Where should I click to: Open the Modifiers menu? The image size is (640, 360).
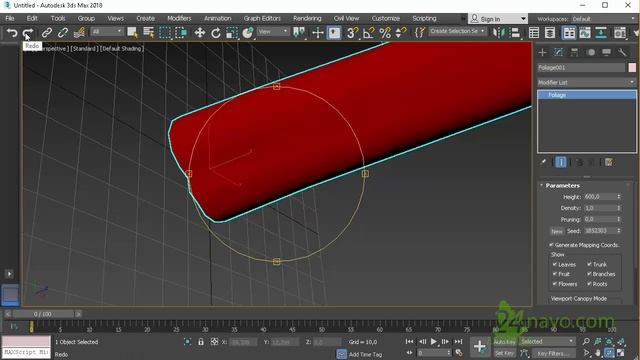pyautogui.click(x=179, y=18)
